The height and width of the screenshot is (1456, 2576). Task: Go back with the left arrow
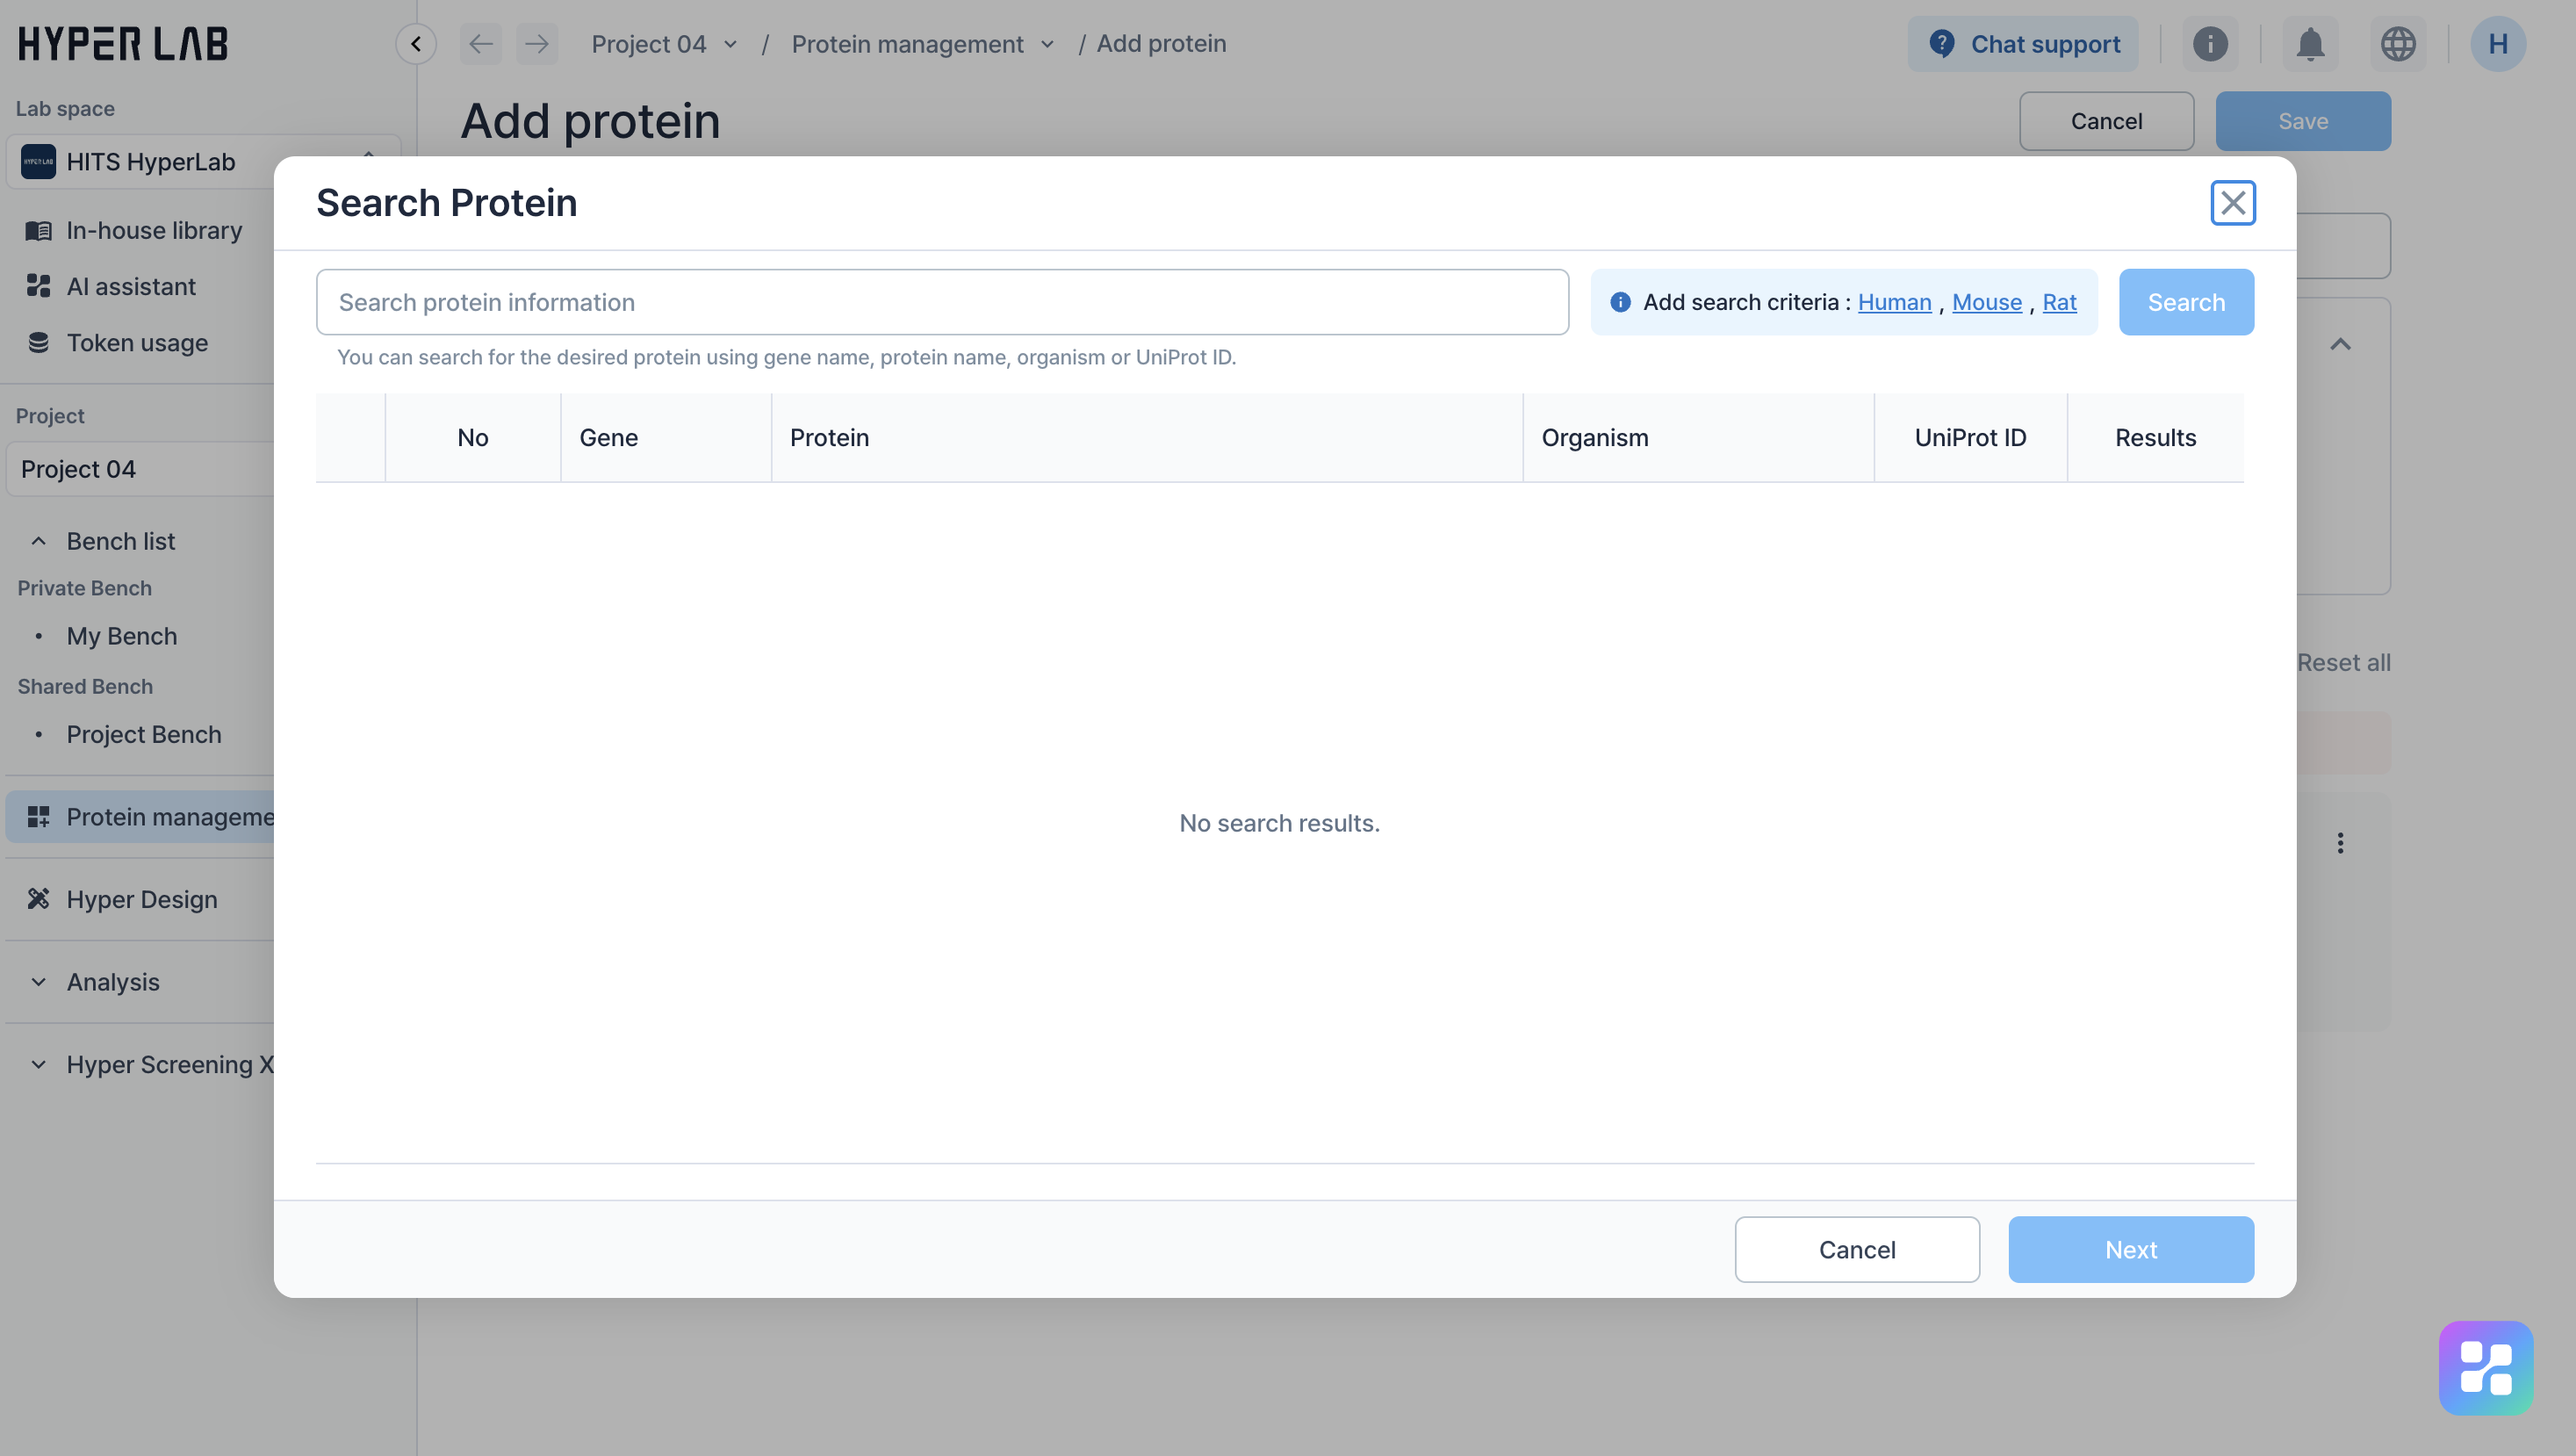click(481, 44)
